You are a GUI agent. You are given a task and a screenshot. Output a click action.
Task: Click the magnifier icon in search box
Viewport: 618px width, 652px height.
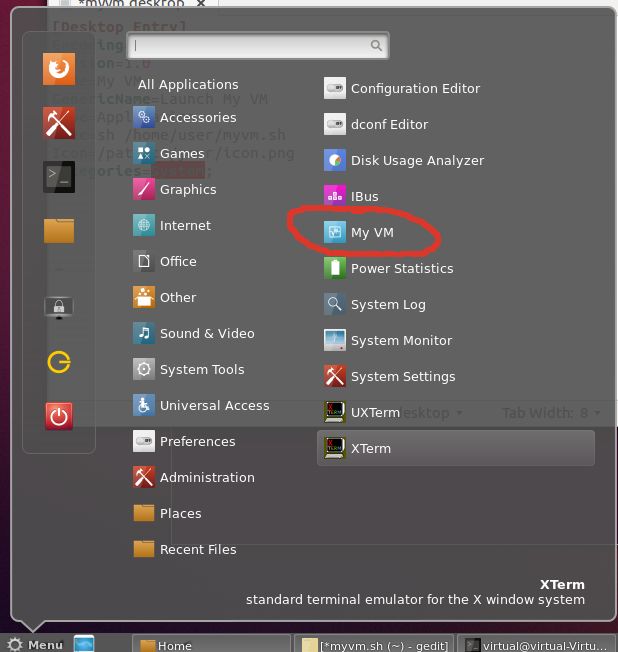tap(376, 45)
